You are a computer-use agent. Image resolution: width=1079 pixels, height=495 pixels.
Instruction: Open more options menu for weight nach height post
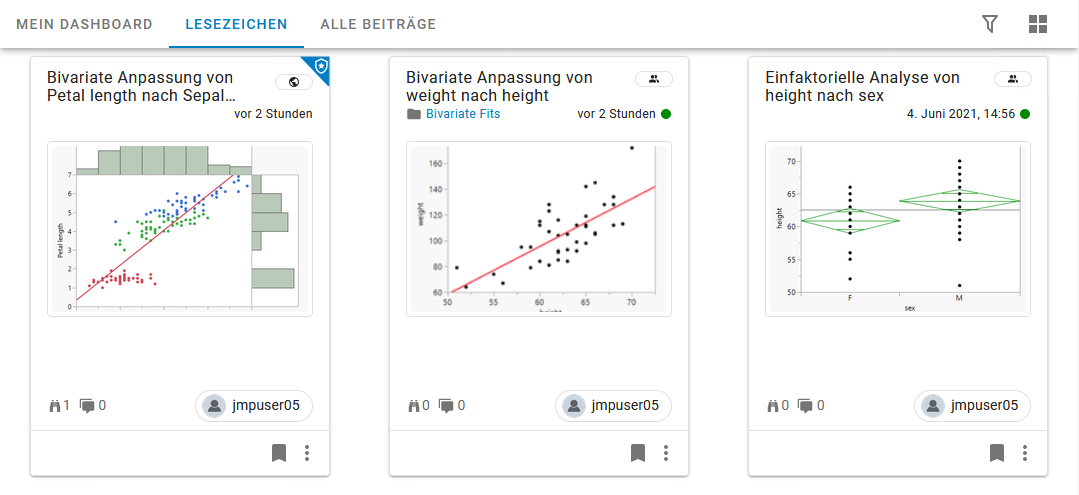666,453
